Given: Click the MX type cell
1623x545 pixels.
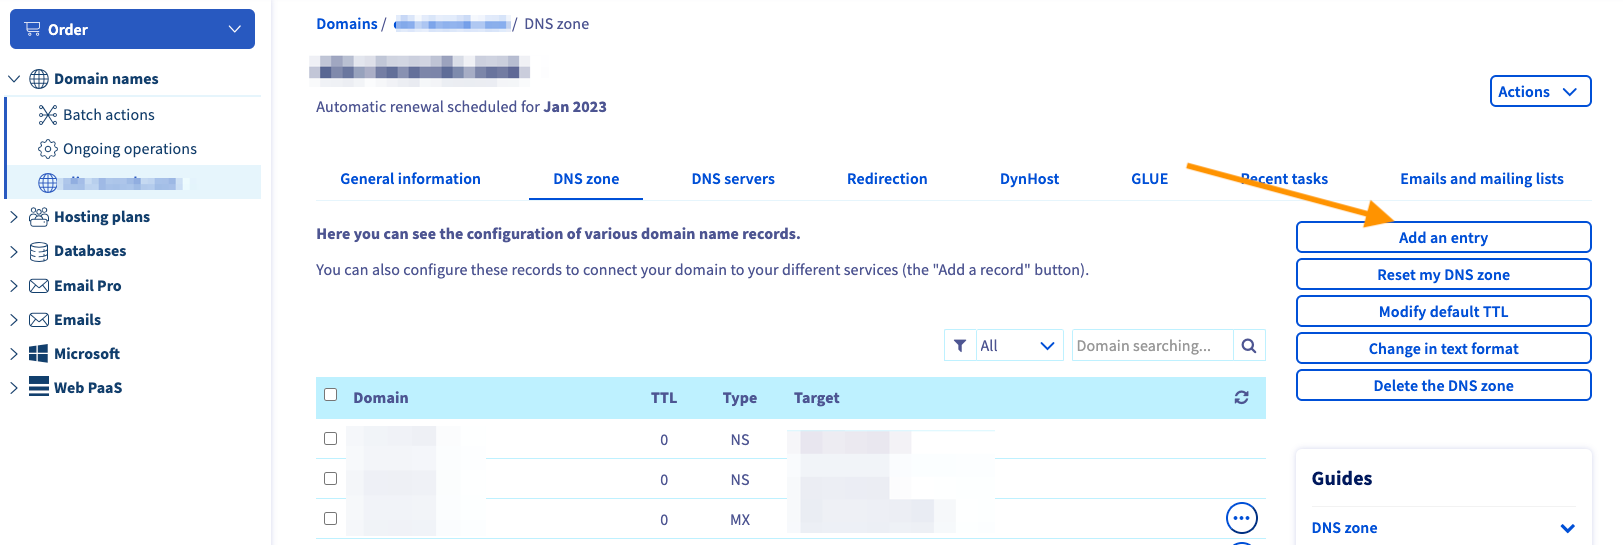Looking at the screenshot, I should 740,520.
